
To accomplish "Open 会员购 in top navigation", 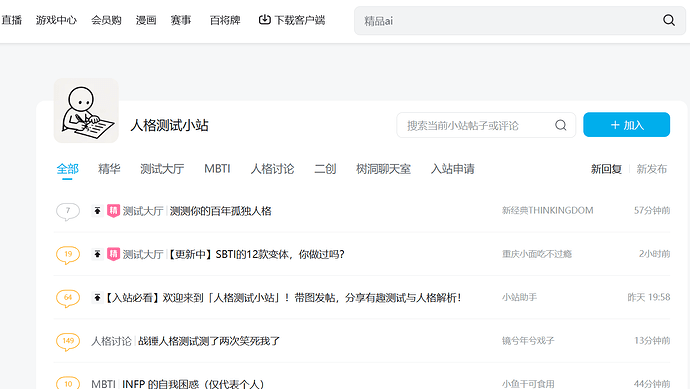I will (106, 20).
